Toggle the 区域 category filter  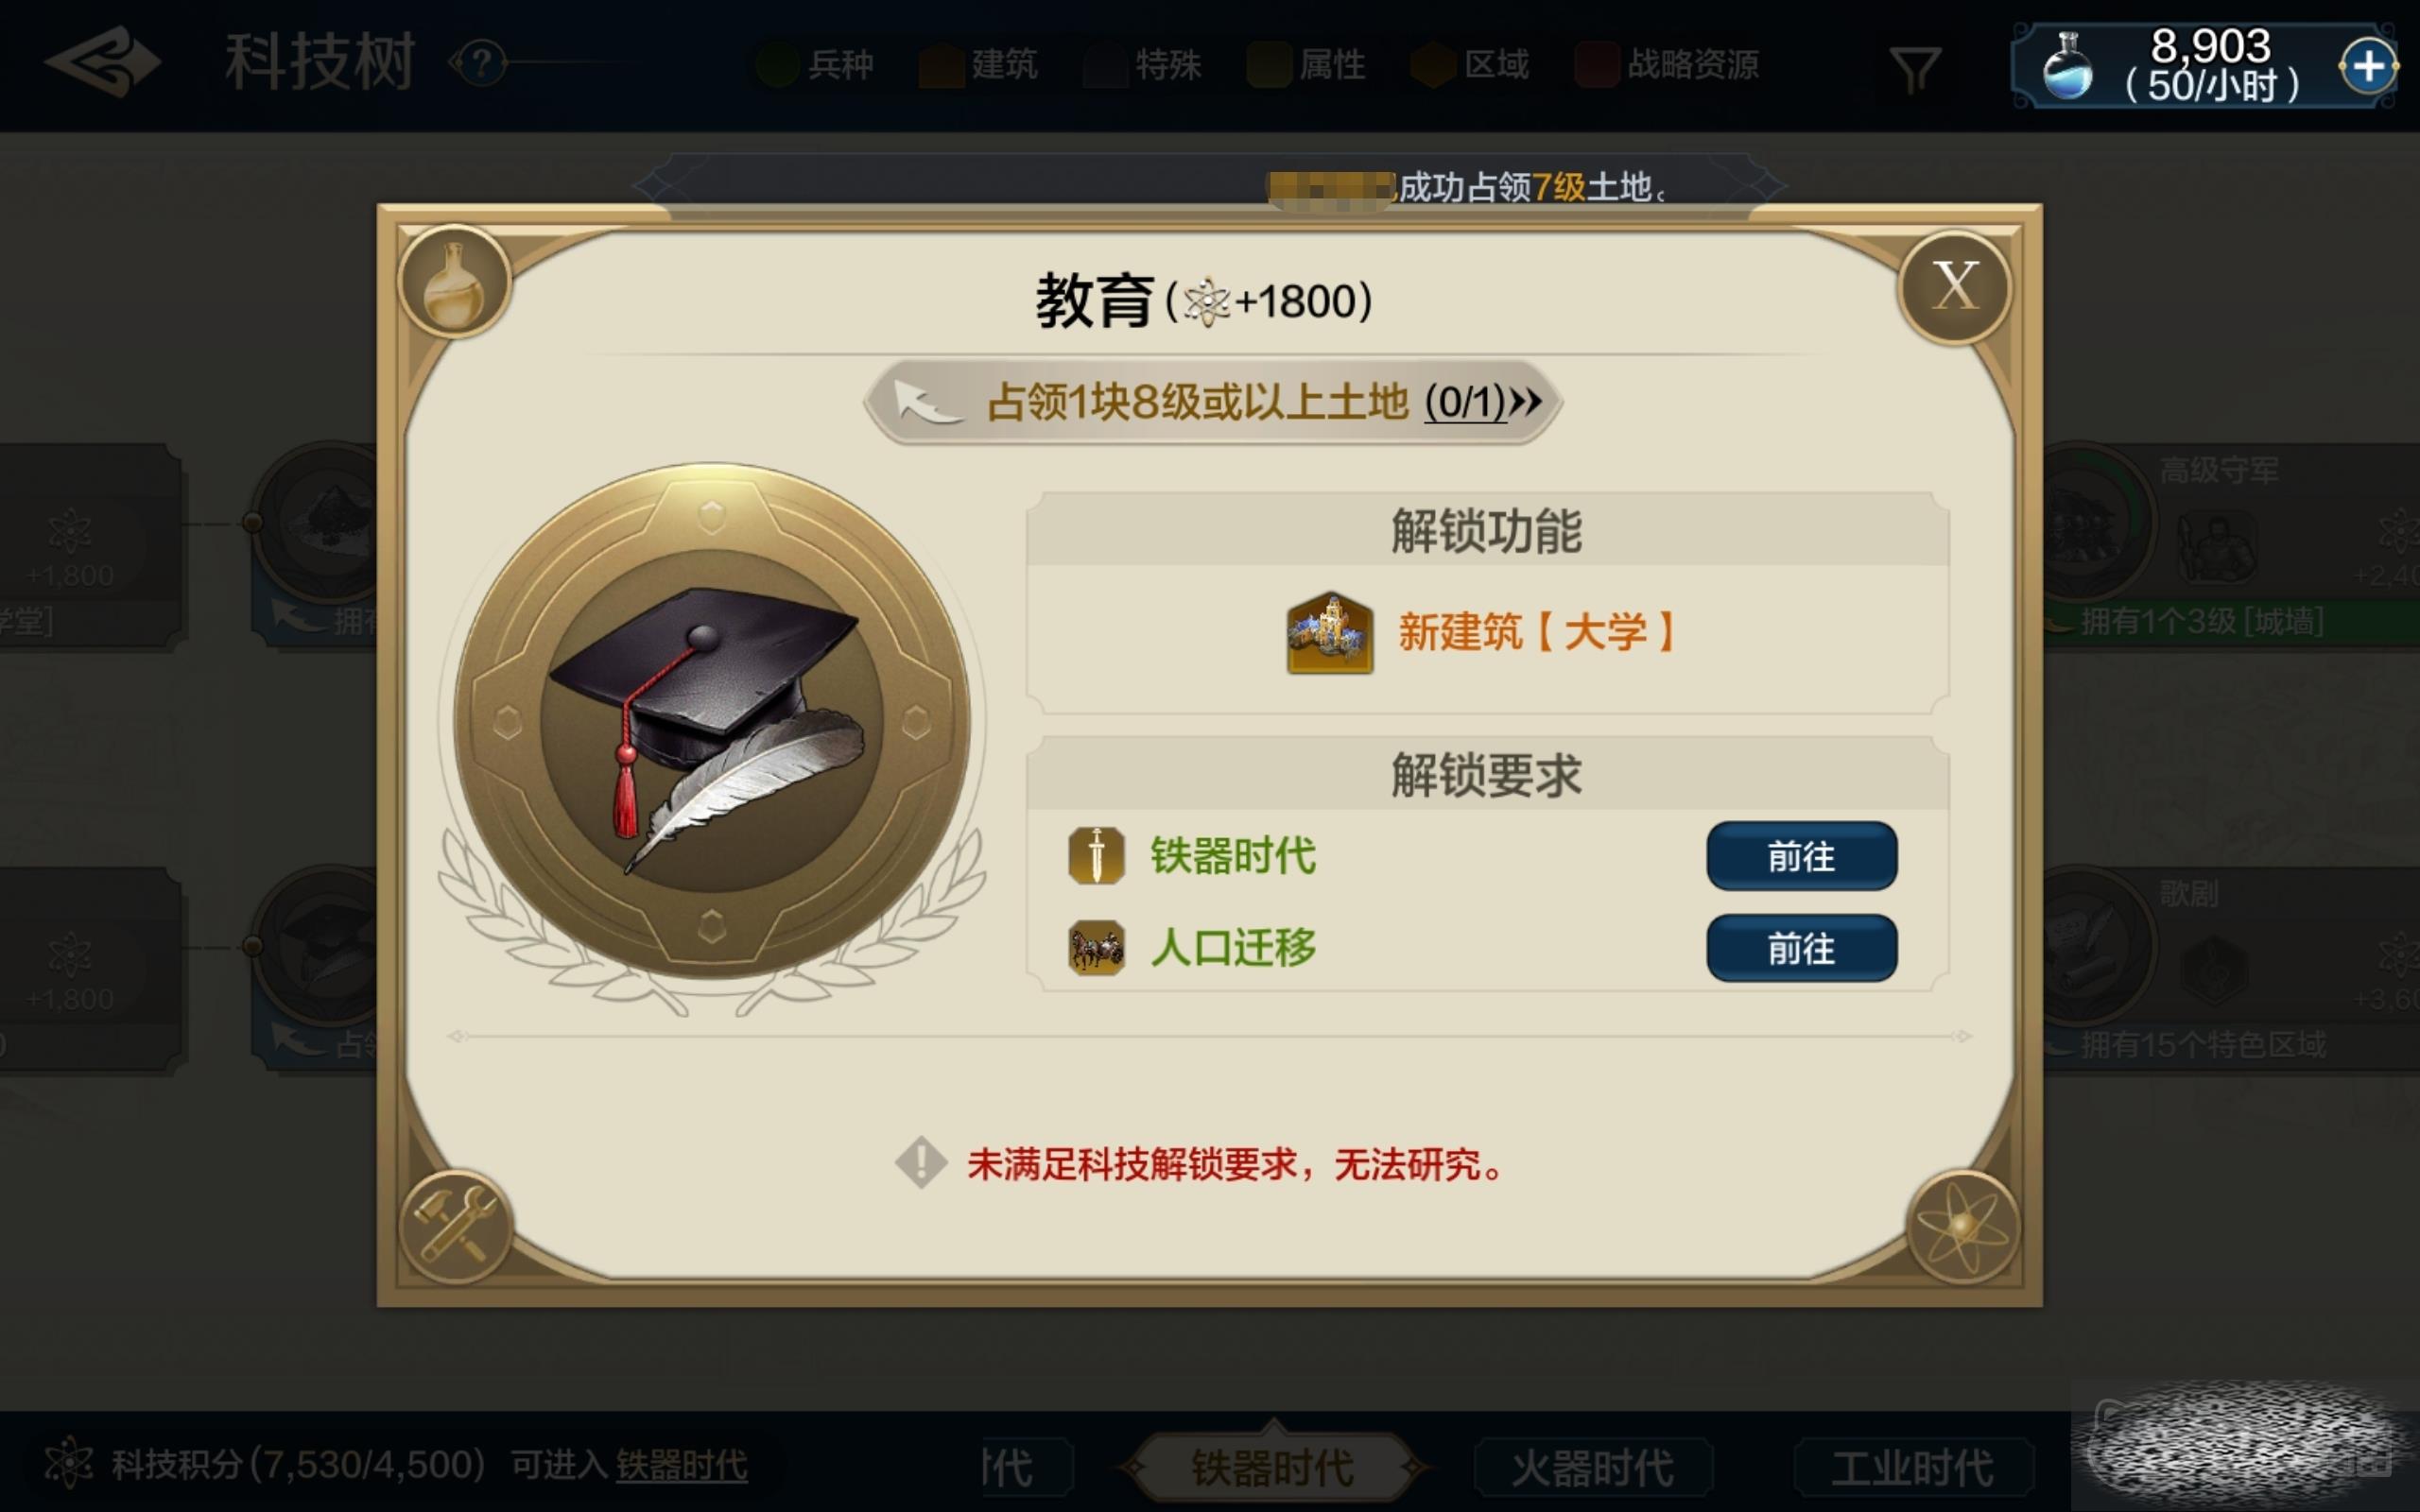pyautogui.click(x=1471, y=65)
